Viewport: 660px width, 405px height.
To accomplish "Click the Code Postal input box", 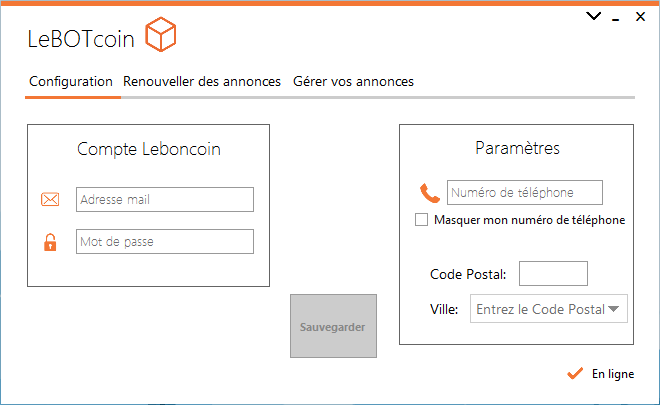I will [x=553, y=274].
